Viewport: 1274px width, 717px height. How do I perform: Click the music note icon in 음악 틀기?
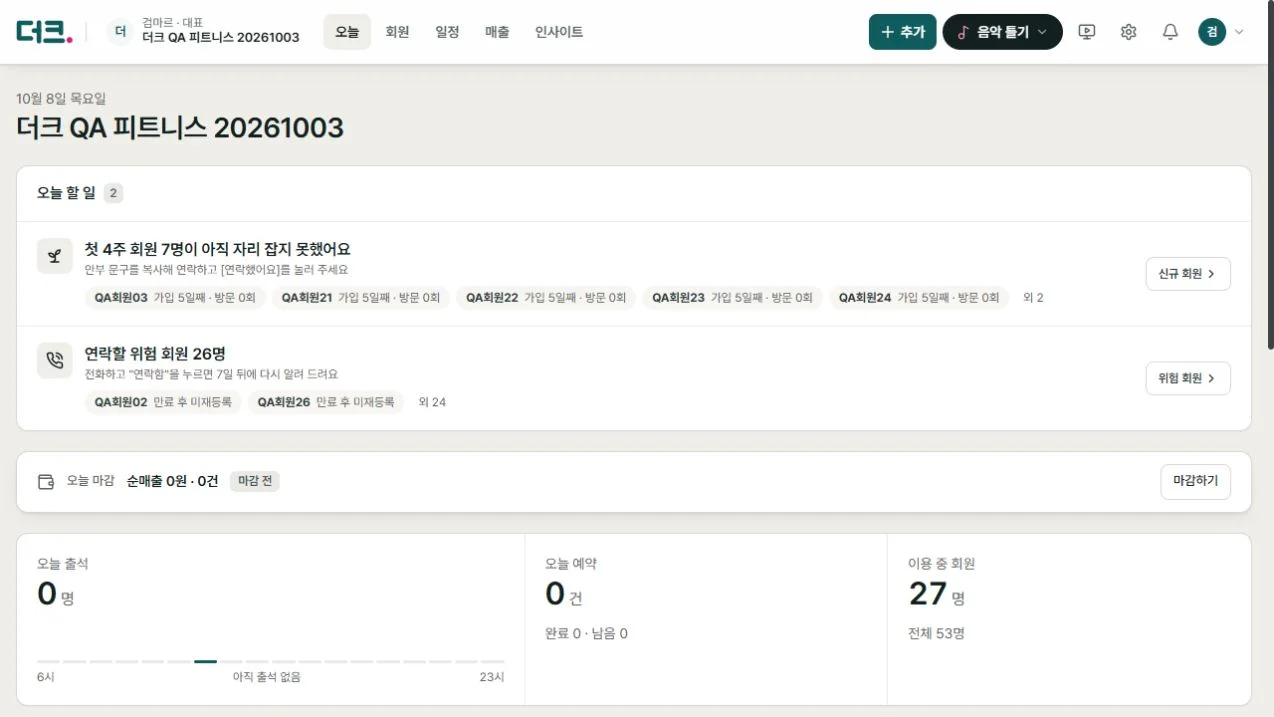(x=963, y=32)
